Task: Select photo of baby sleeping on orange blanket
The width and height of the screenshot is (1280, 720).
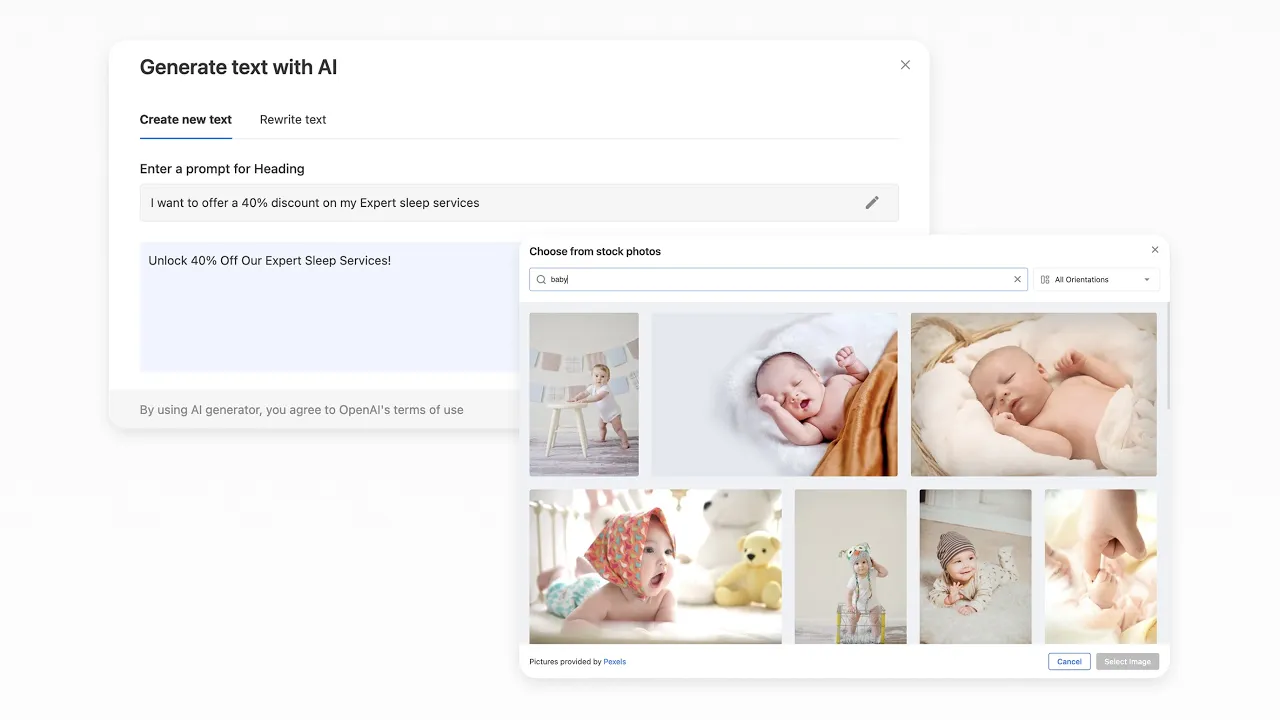Action: 774,394
